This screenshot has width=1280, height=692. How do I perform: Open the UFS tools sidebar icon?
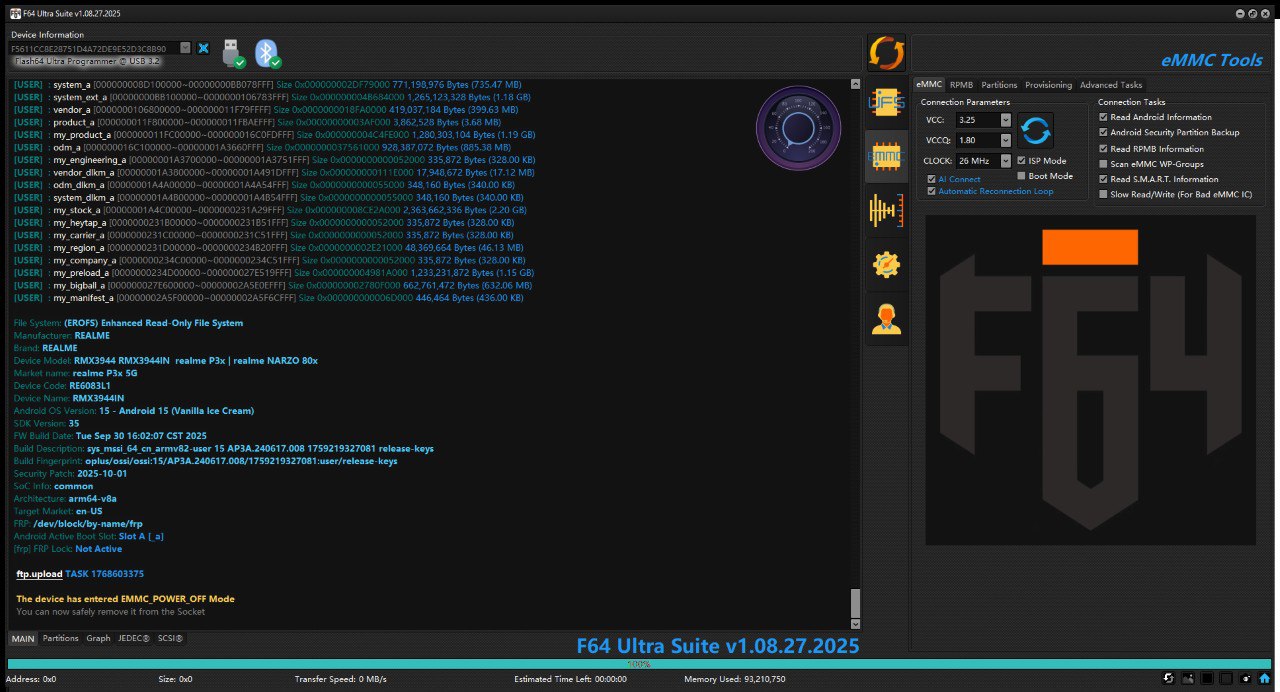pos(886,101)
